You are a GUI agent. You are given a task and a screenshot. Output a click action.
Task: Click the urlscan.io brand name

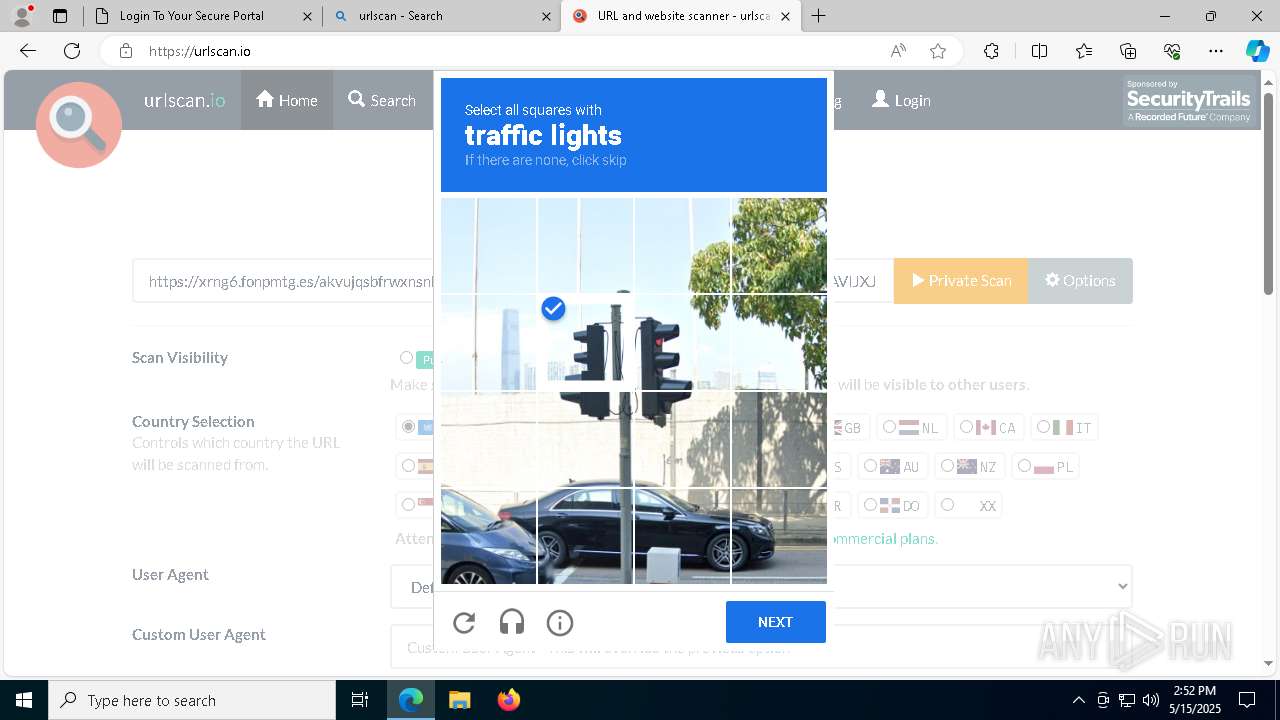pos(185,100)
